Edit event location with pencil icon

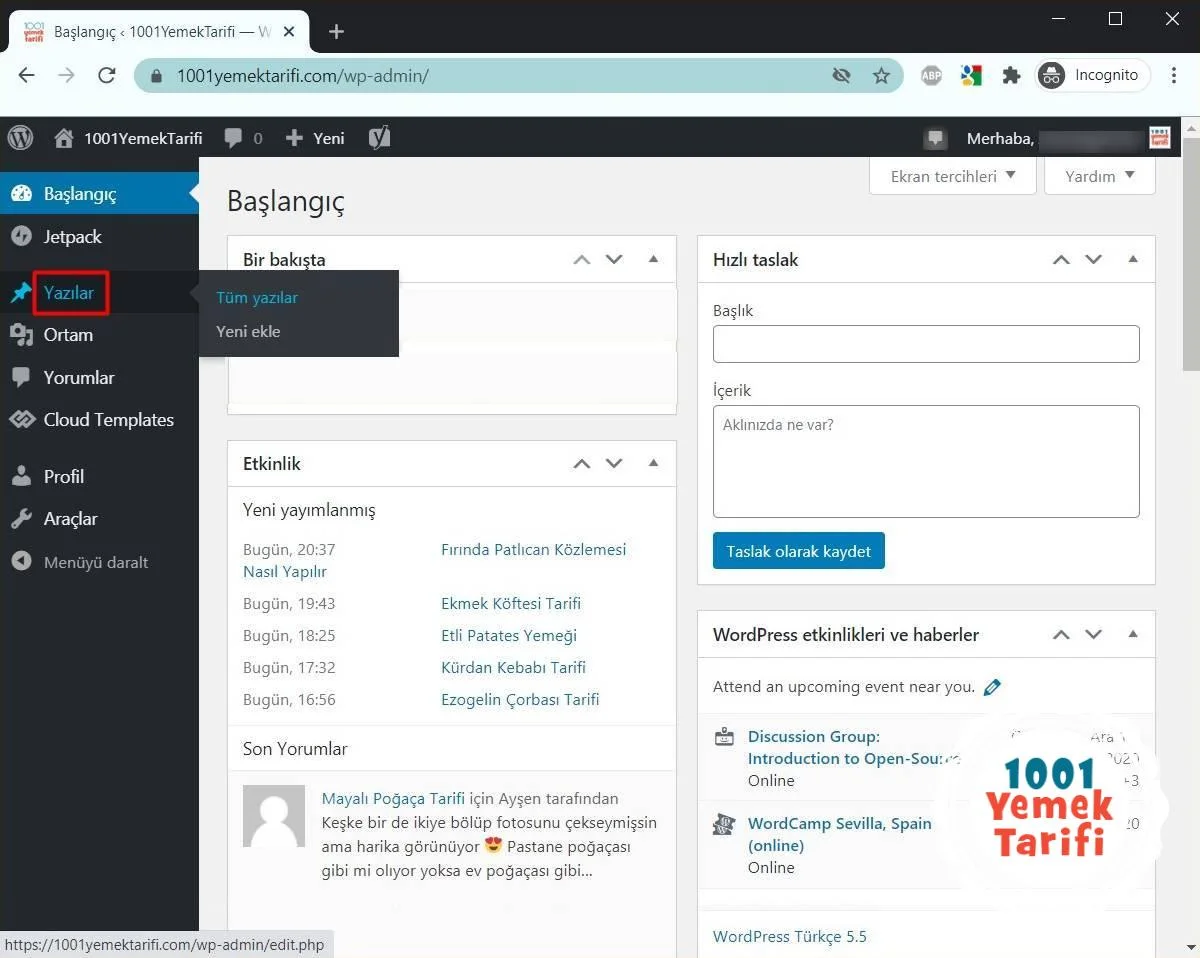(x=992, y=687)
